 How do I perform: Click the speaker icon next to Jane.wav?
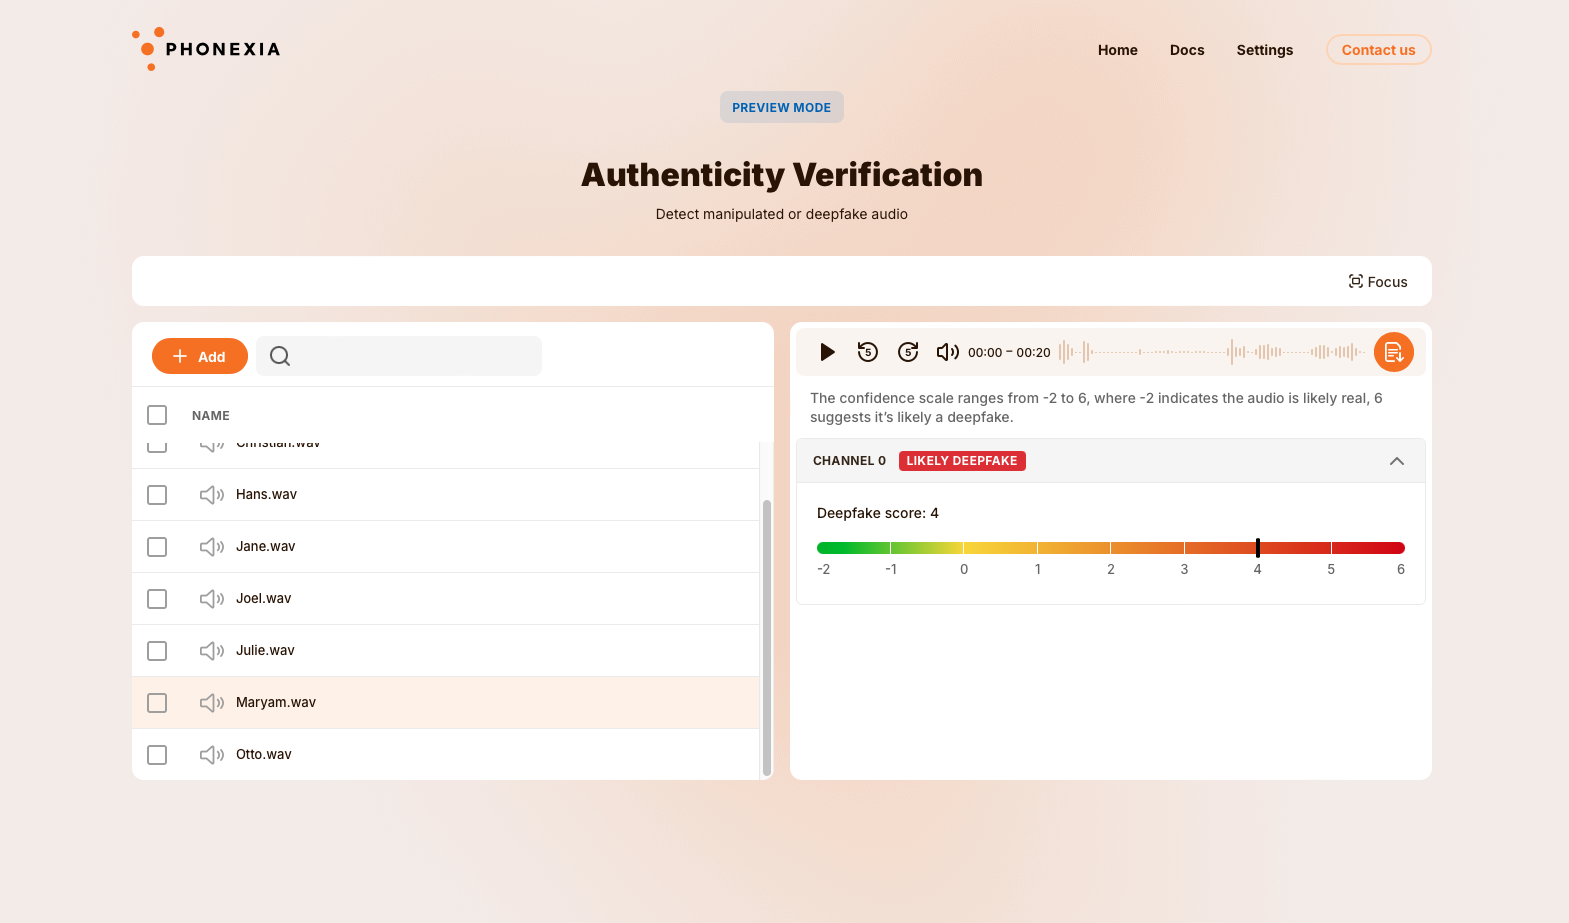click(212, 547)
